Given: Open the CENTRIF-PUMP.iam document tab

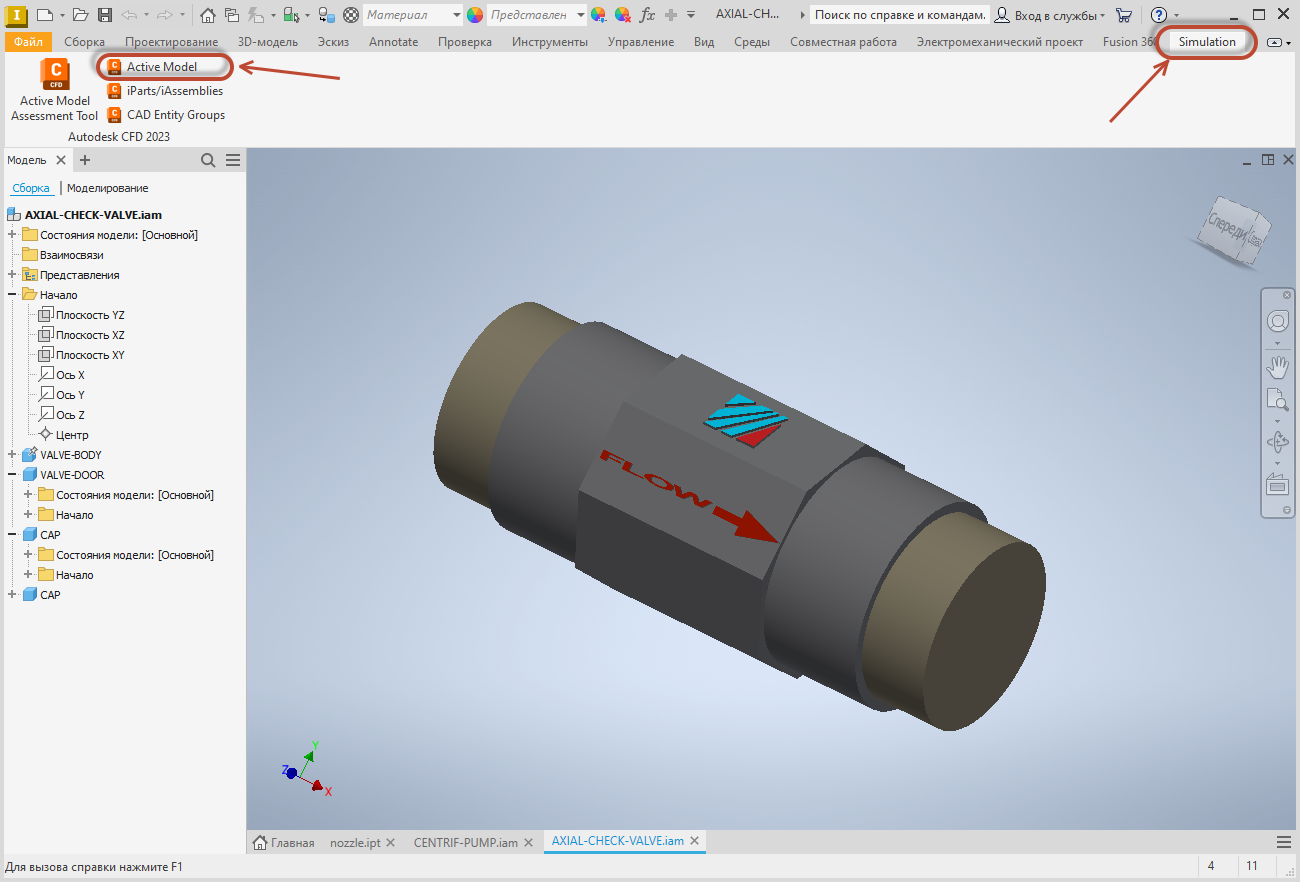Looking at the screenshot, I should (x=466, y=842).
